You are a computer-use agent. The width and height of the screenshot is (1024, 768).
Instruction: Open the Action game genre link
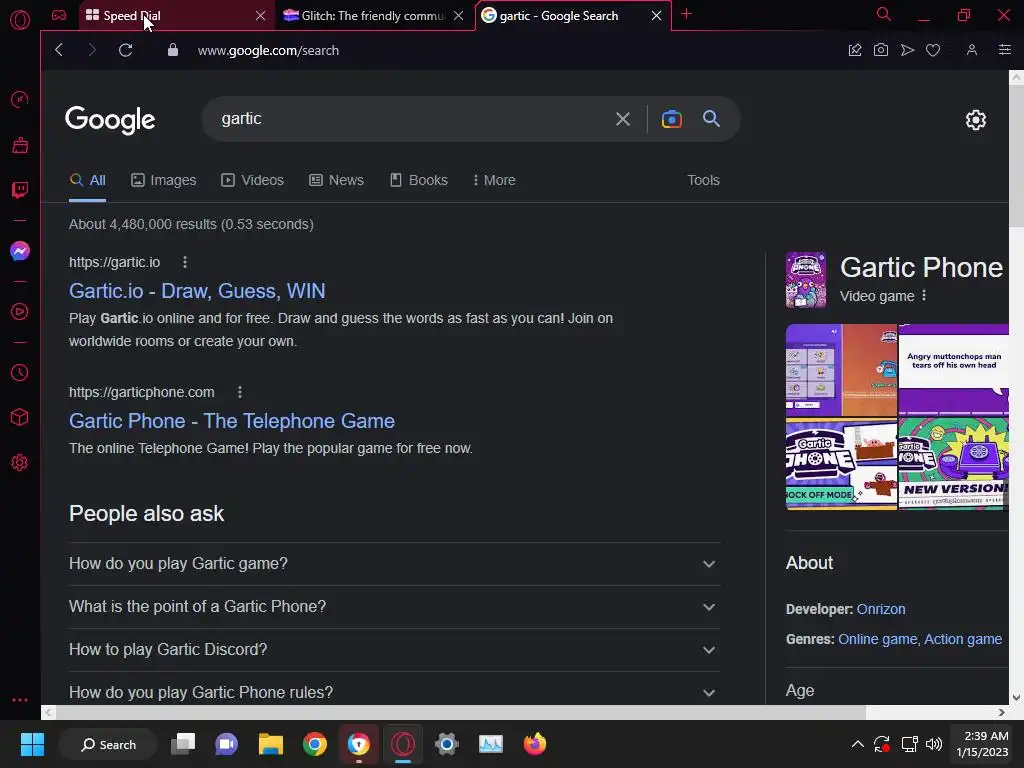pos(963,639)
